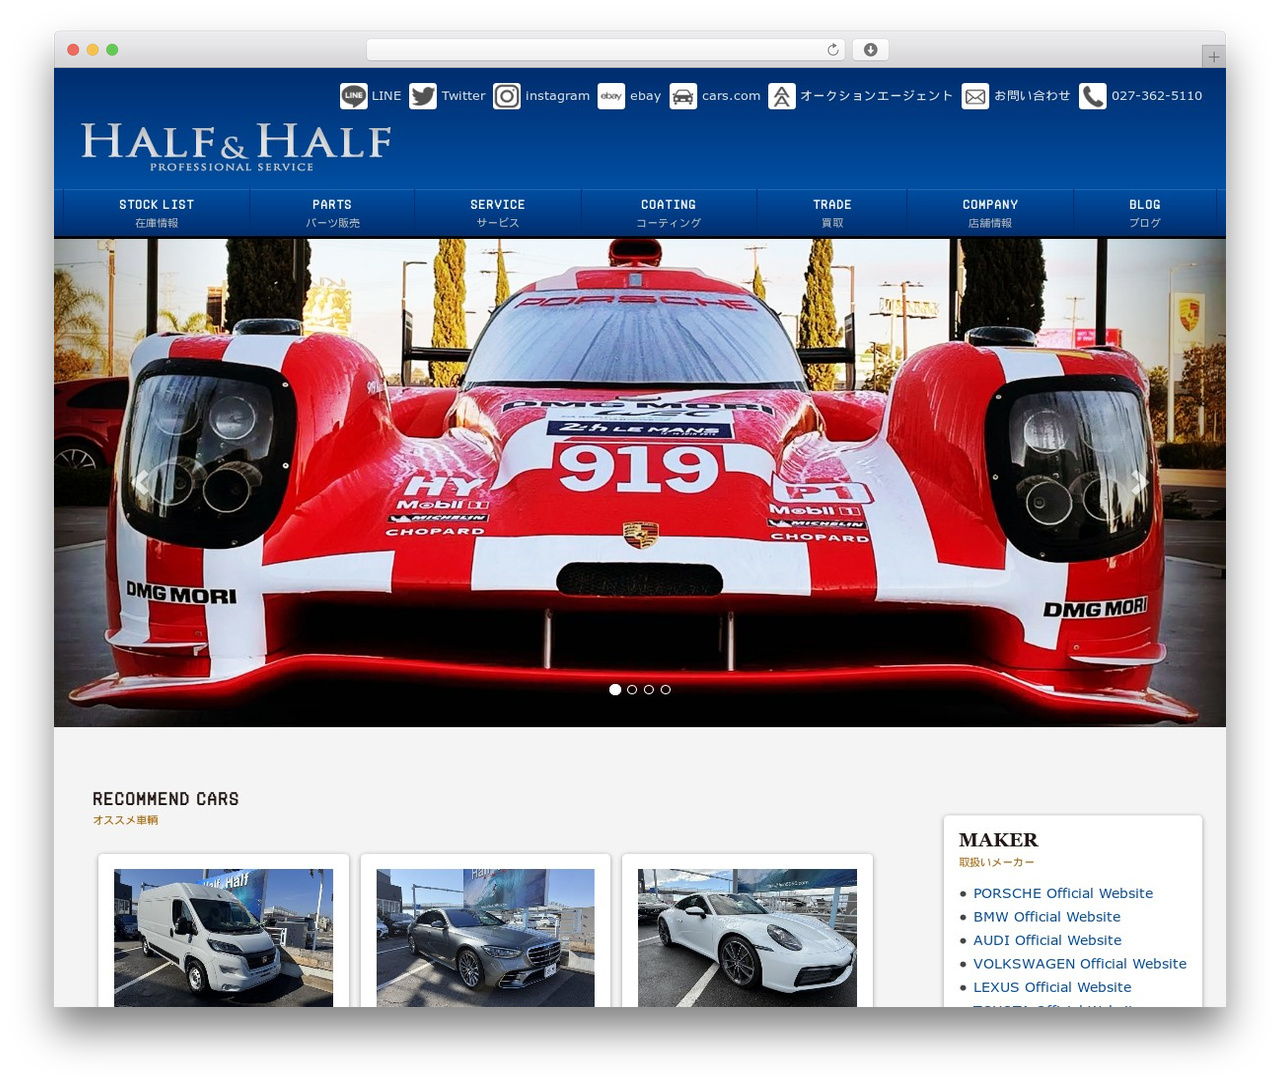
Task: Click the browser address bar
Action: (605, 50)
